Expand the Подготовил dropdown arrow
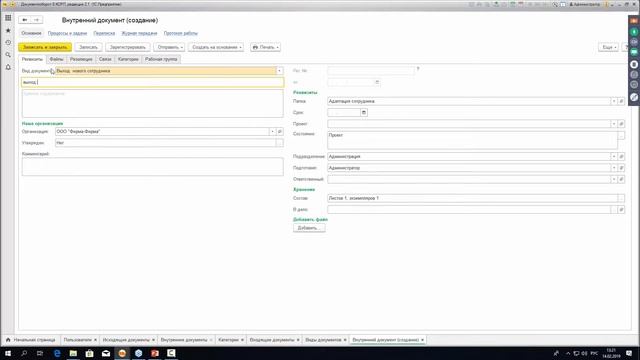Viewport: 640px width, 360px height. tap(613, 168)
